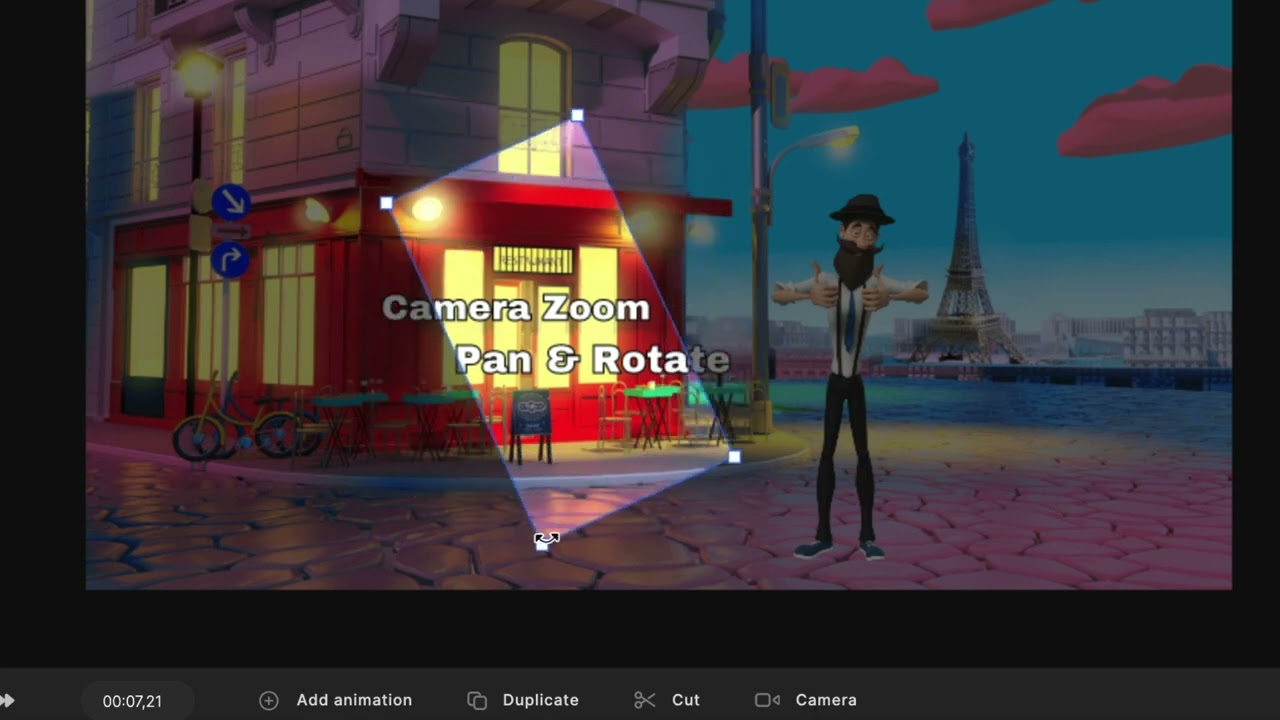Click the Add animation text label

(x=354, y=700)
